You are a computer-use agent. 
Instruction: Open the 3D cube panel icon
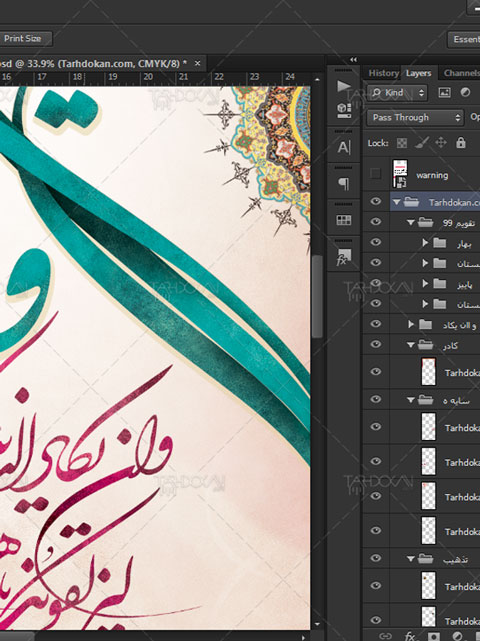coord(343,110)
